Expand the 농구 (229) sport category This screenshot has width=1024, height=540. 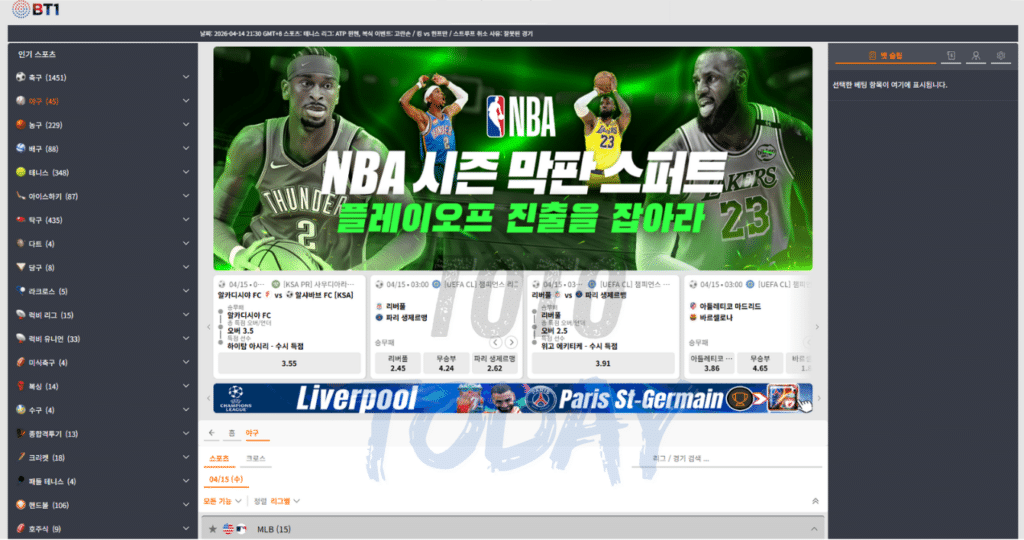pos(186,125)
